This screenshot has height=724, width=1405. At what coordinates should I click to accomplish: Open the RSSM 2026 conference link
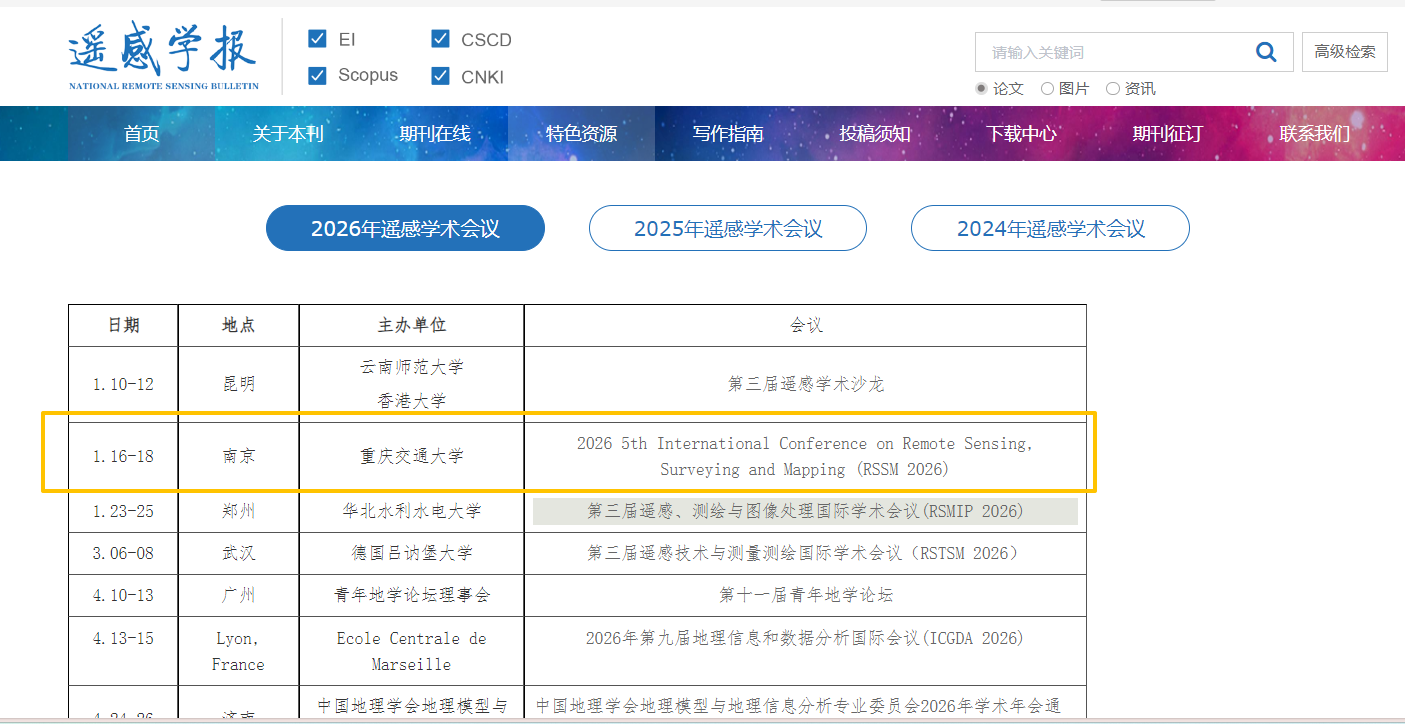[803, 455]
